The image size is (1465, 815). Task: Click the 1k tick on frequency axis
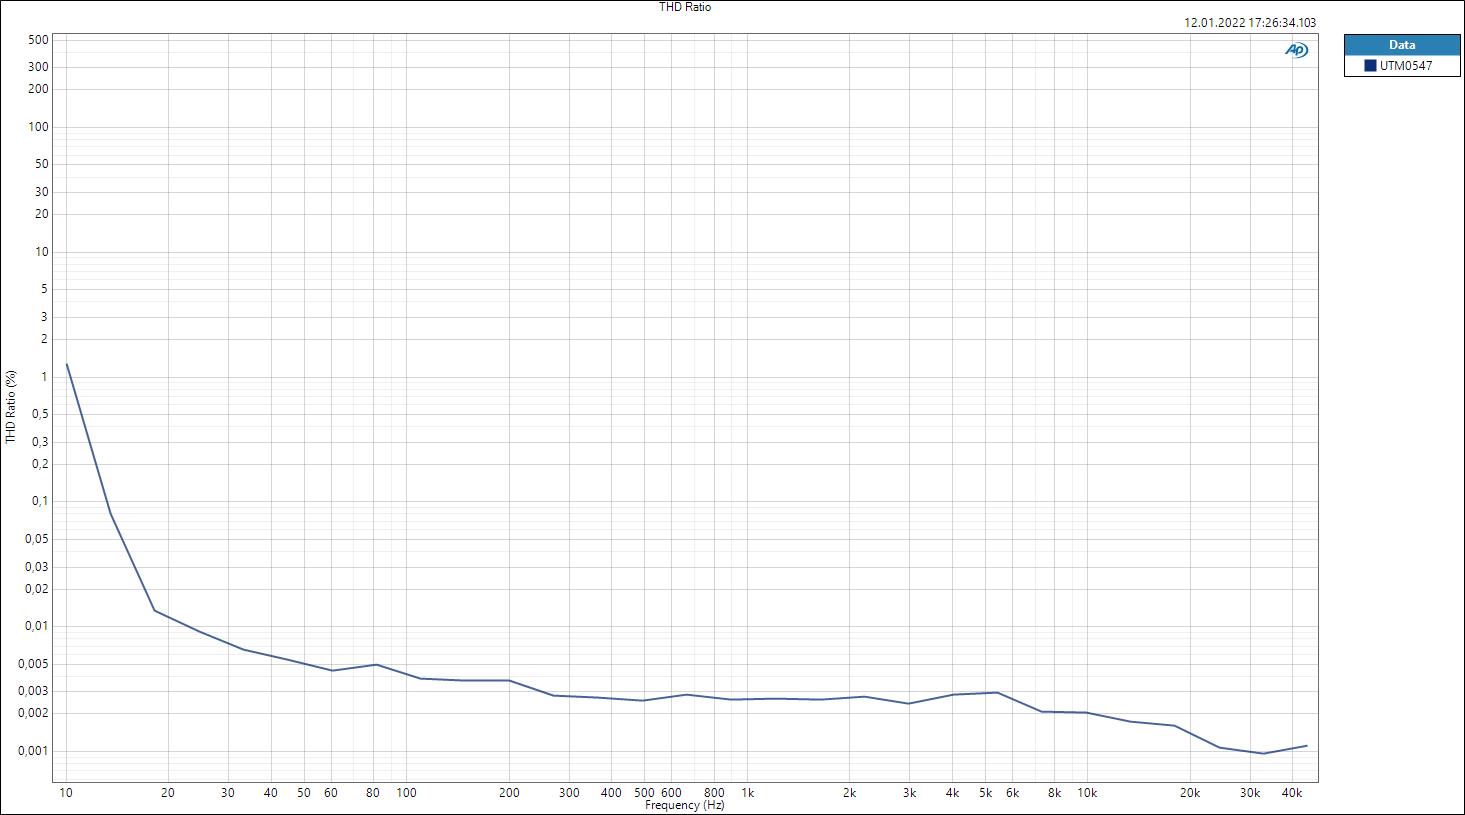coord(747,793)
